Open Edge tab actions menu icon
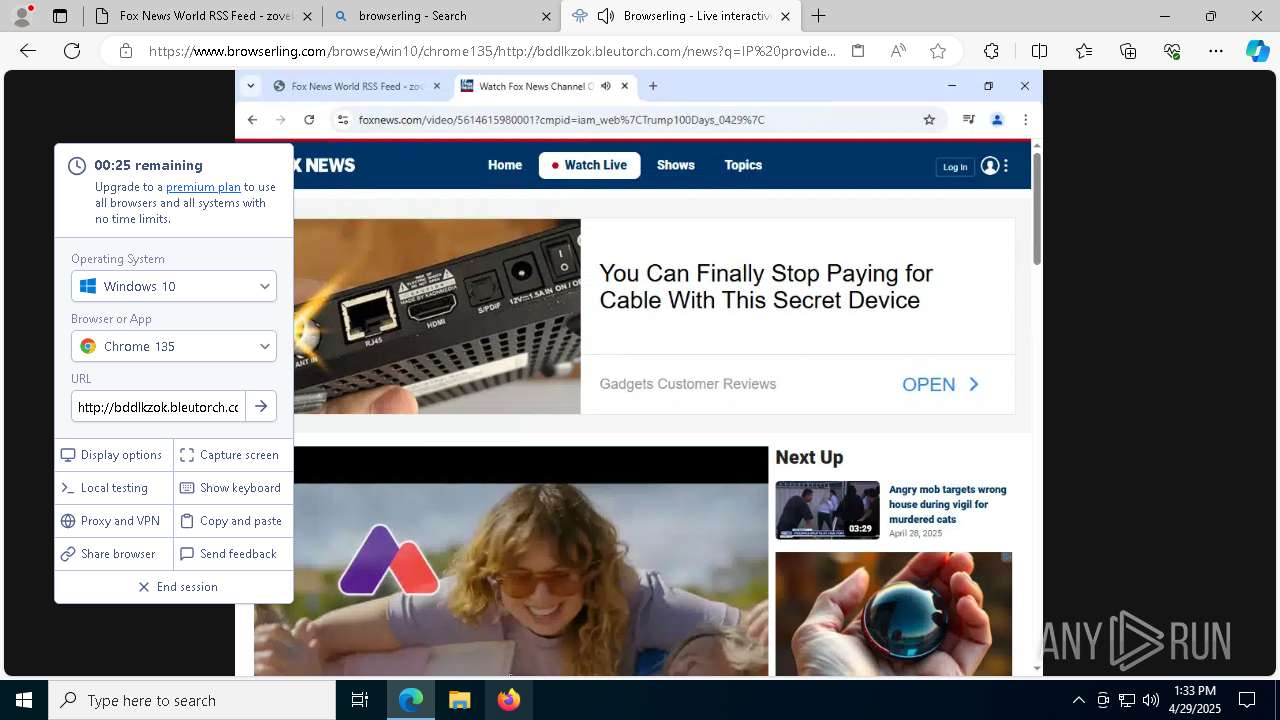 [x=60, y=16]
